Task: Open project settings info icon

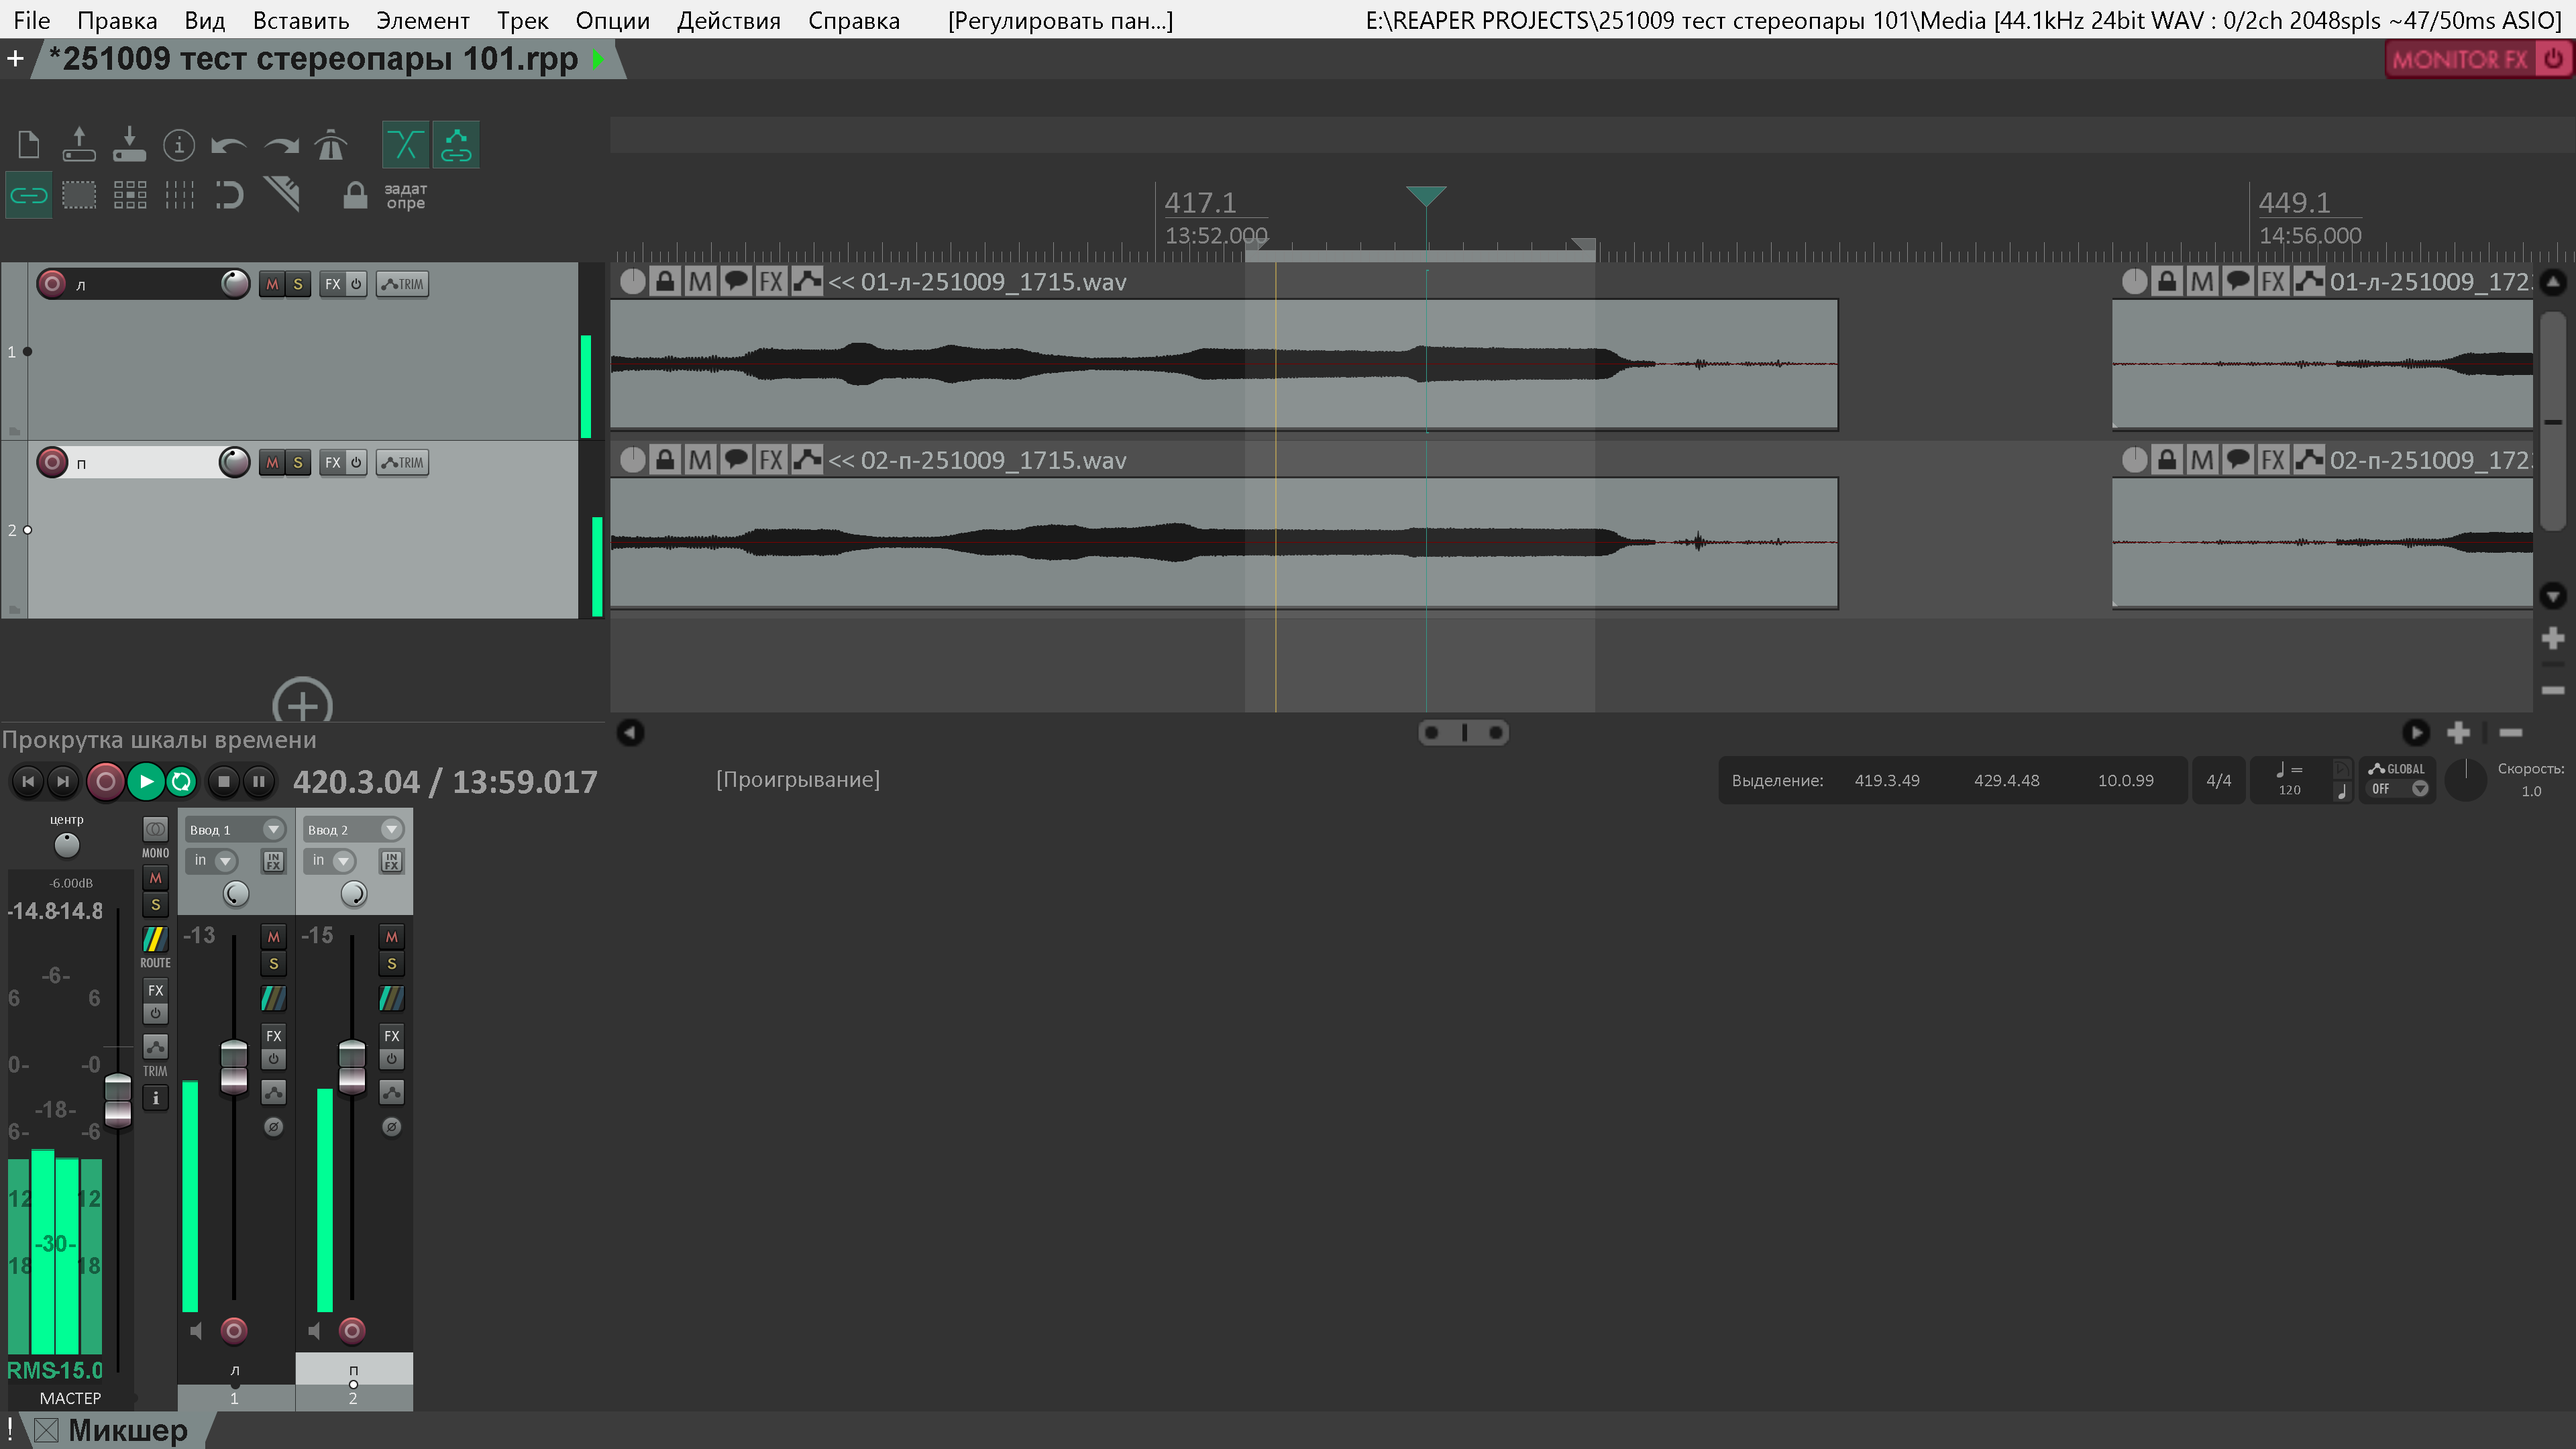Action: coord(179,146)
